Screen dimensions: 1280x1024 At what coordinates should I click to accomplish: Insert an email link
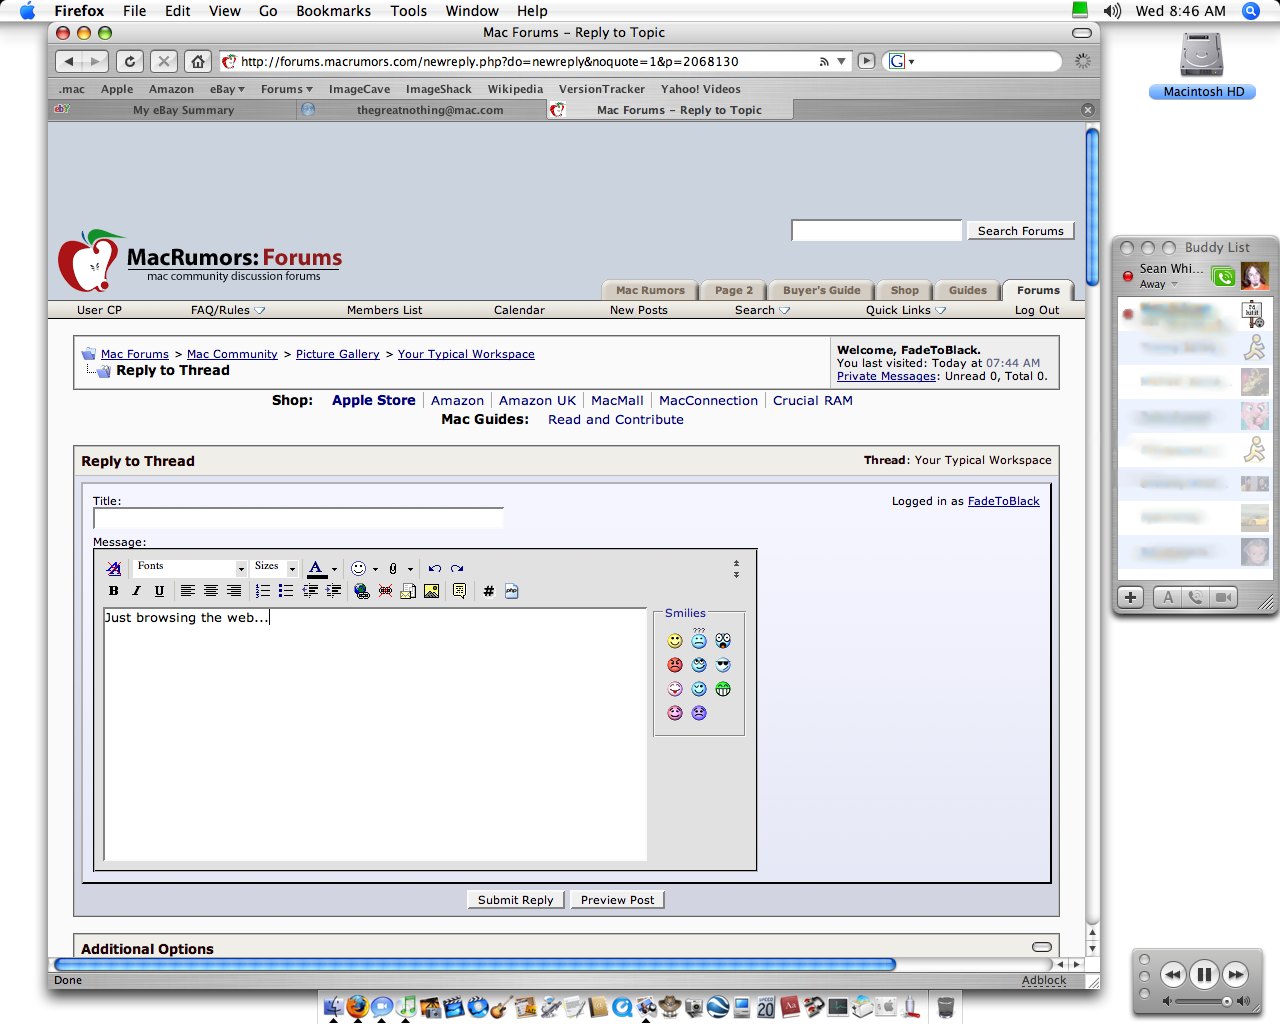click(408, 591)
